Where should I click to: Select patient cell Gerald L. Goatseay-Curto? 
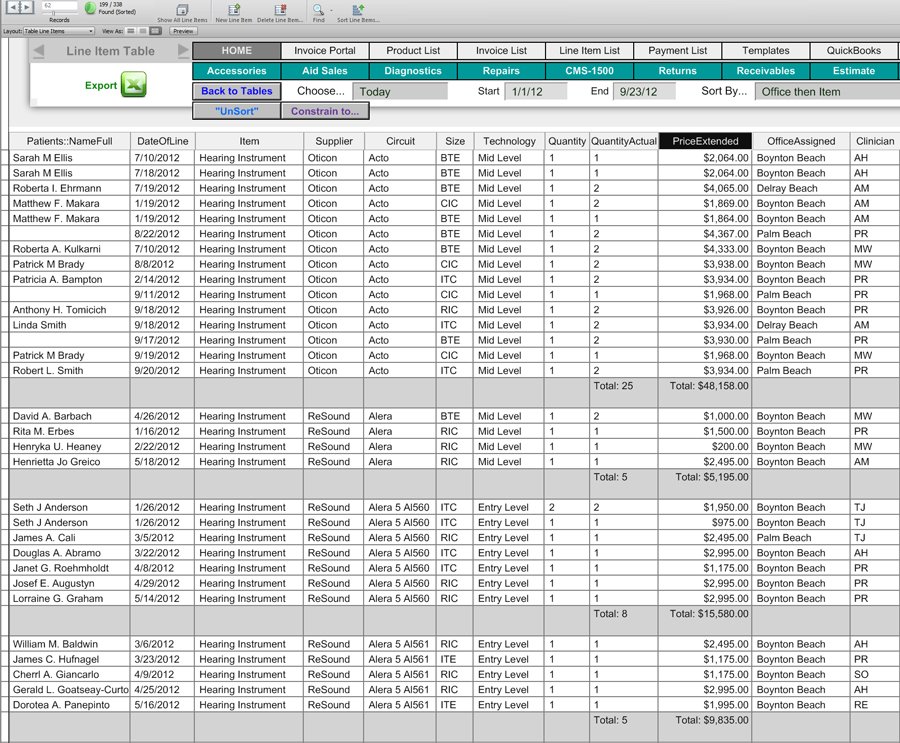pyautogui.click(x=69, y=690)
